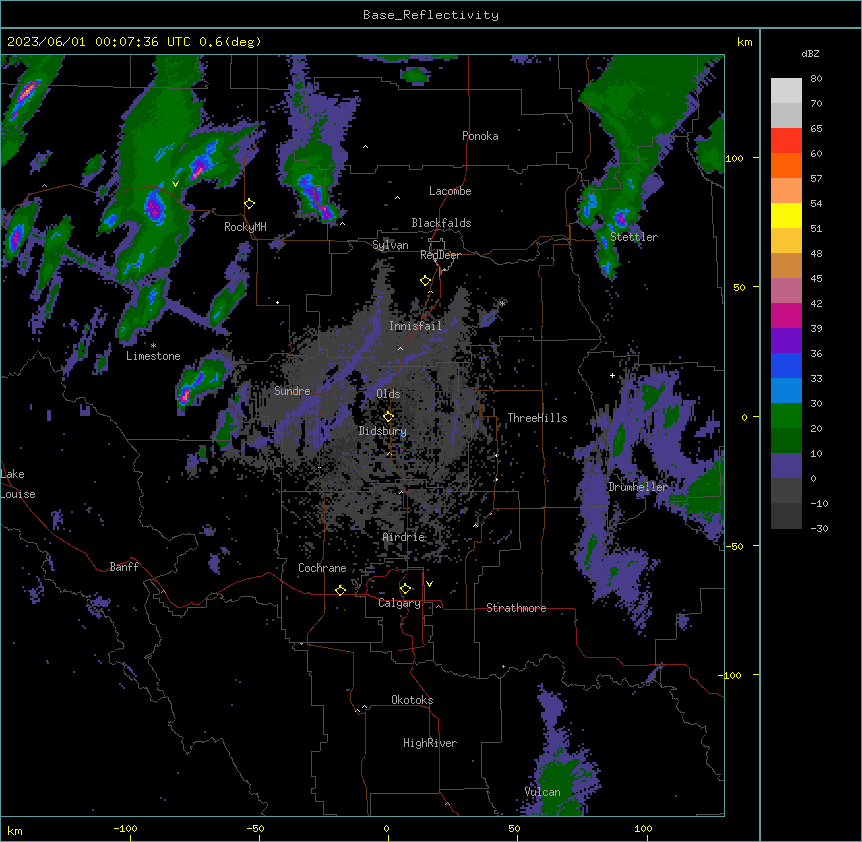Screen dimensions: 862x842
Task: Select the Olds label
Action: point(388,394)
